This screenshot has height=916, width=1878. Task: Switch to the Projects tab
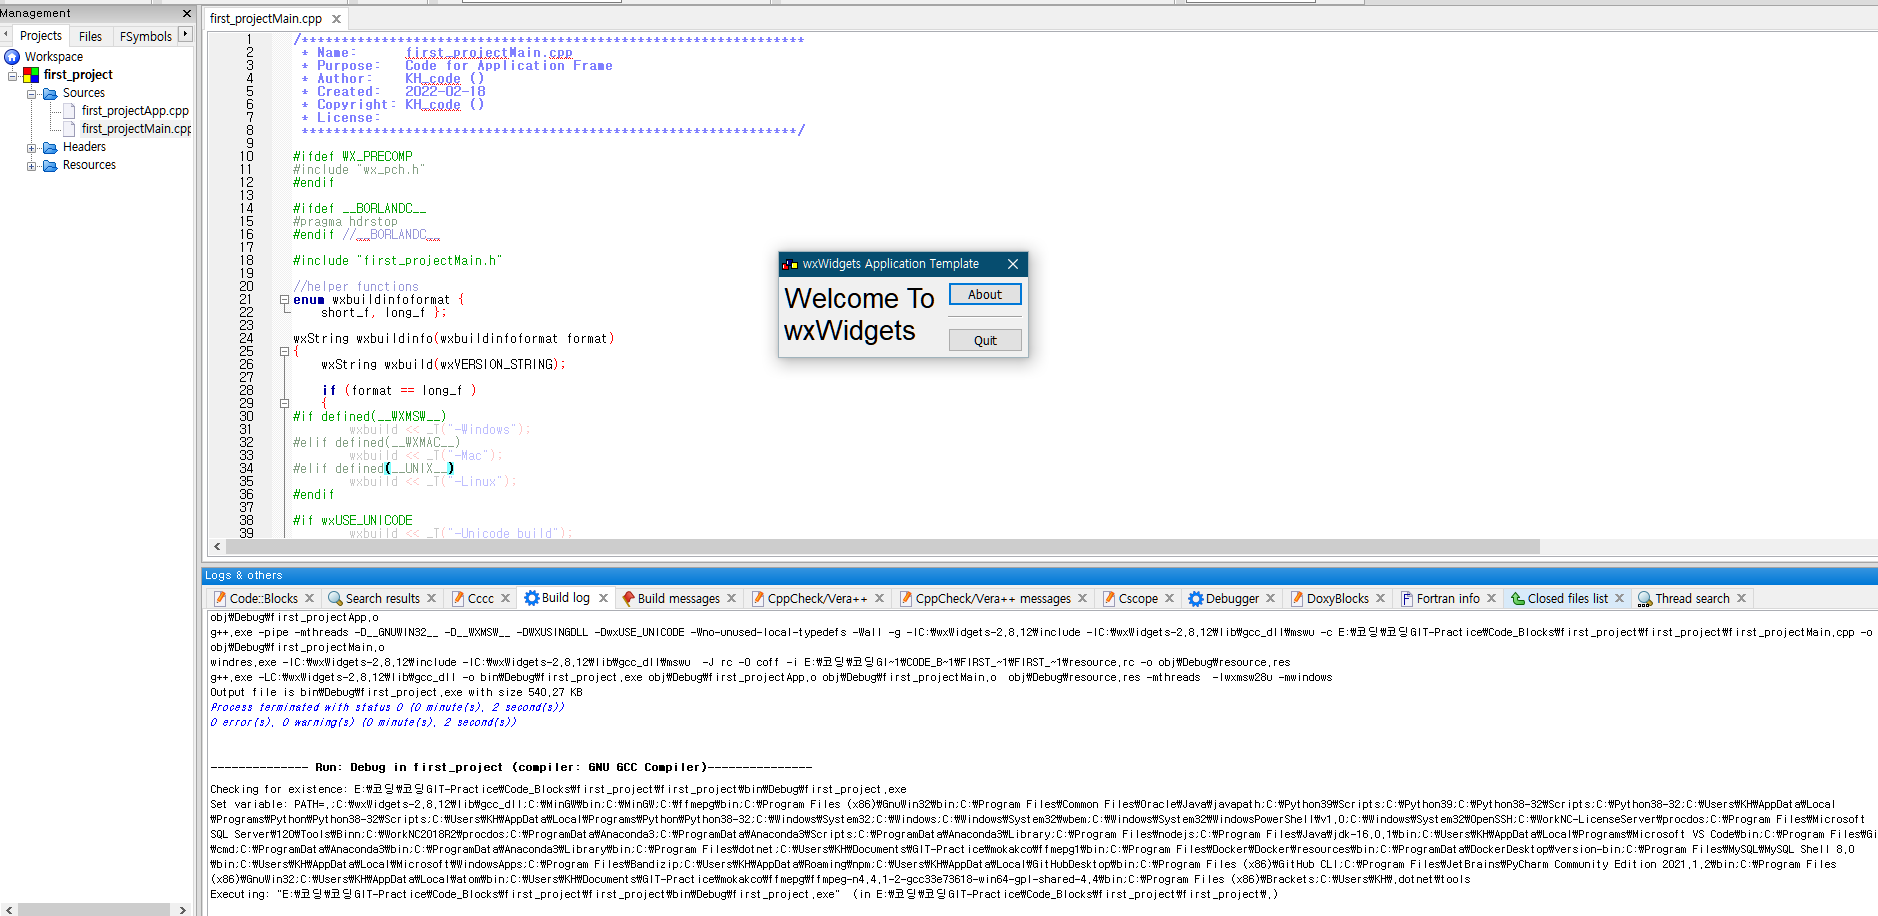pos(41,36)
